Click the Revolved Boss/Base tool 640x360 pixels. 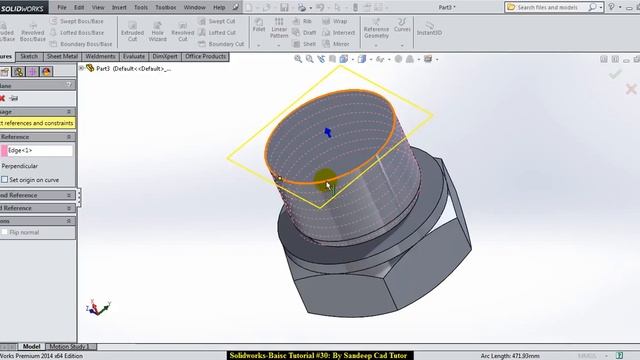(33, 31)
